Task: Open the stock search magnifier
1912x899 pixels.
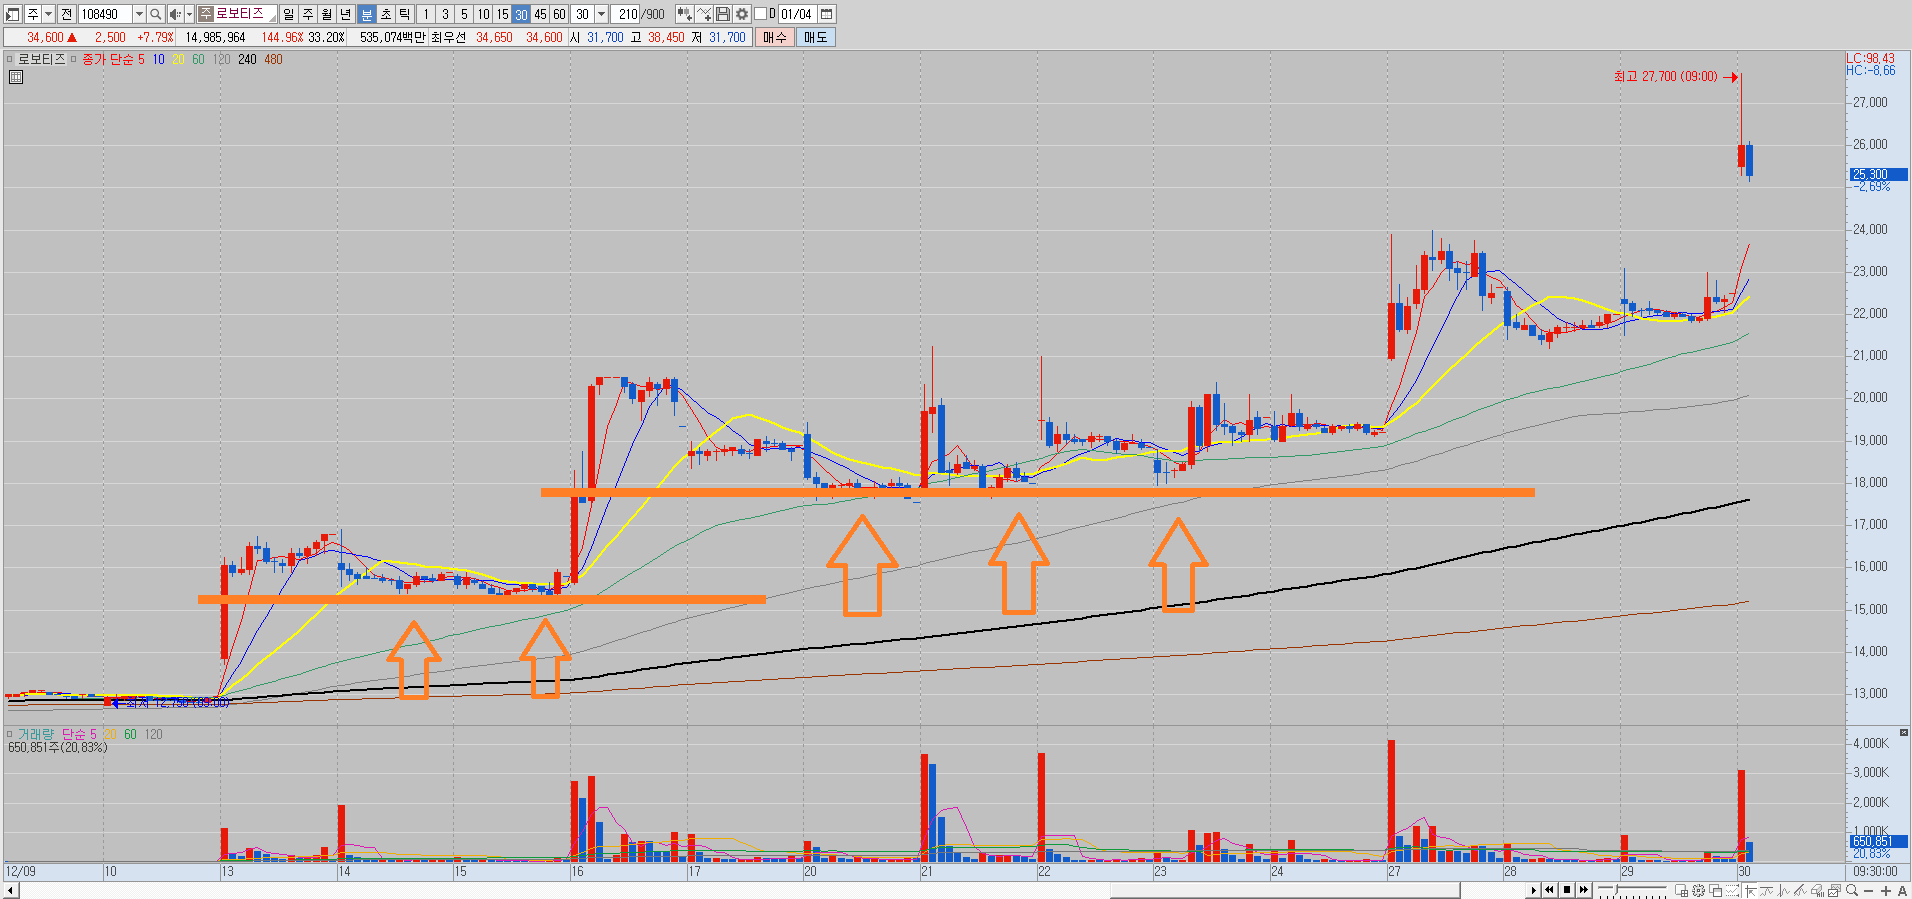Action: click(x=155, y=14)
